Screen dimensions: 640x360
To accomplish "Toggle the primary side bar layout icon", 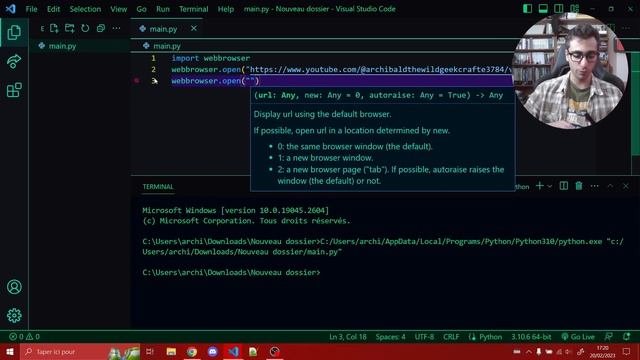I will click(527, 9).
